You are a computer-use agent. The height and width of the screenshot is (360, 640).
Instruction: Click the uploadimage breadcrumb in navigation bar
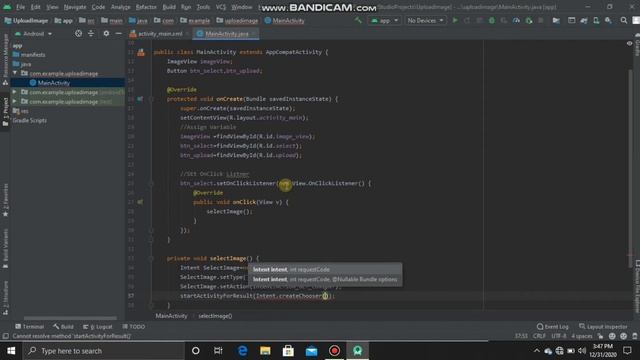237,20
